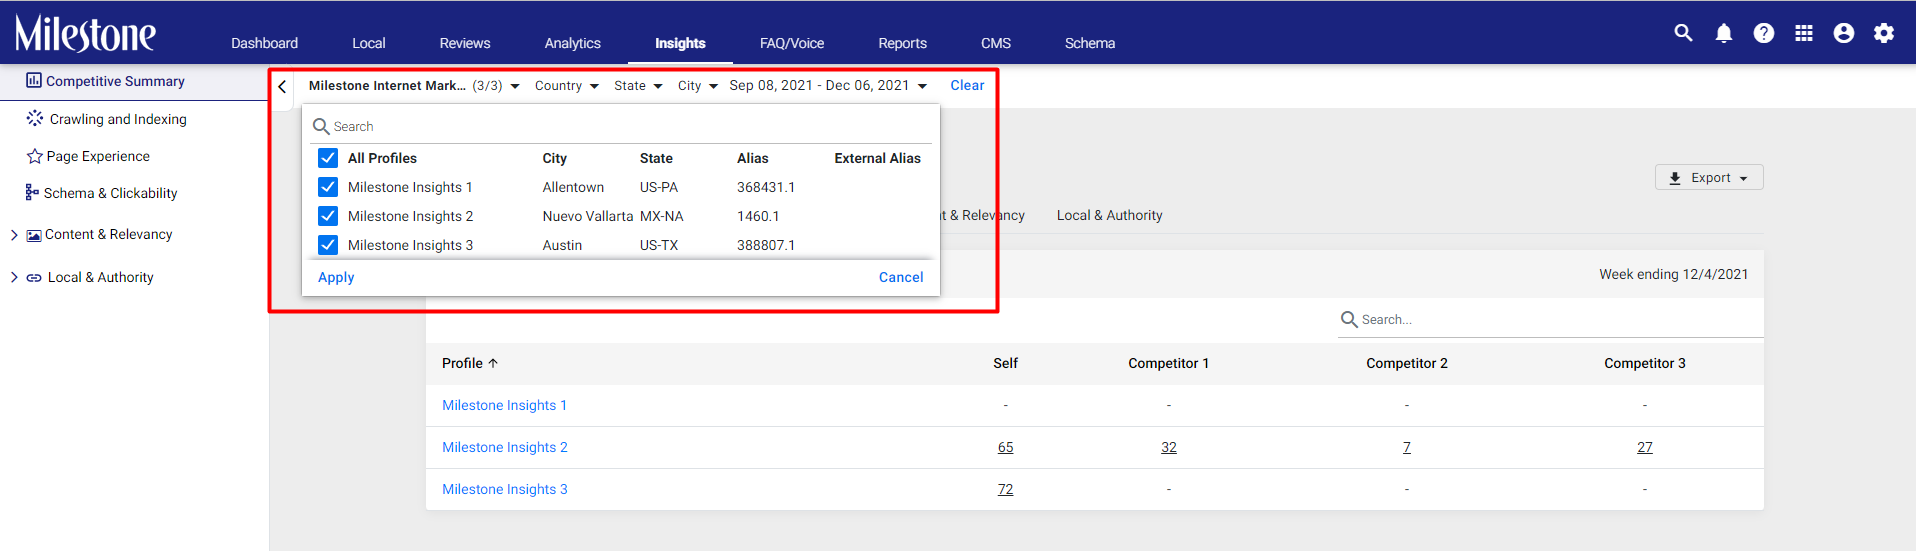Open the date range dropdown
The height and width of the screenshot is (551, 1916).
click(828, 86)
